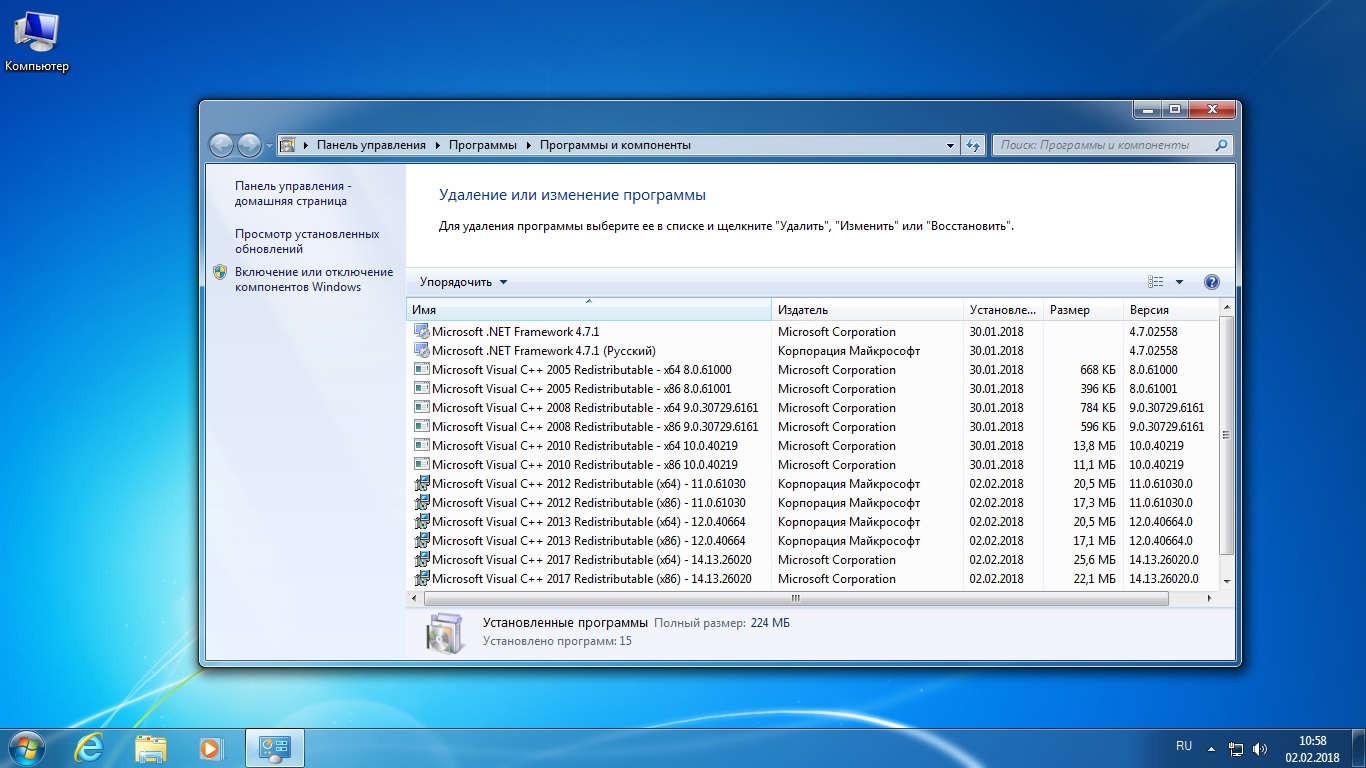
Task: Open the help question mark icon
Action: coord(1212,282)
